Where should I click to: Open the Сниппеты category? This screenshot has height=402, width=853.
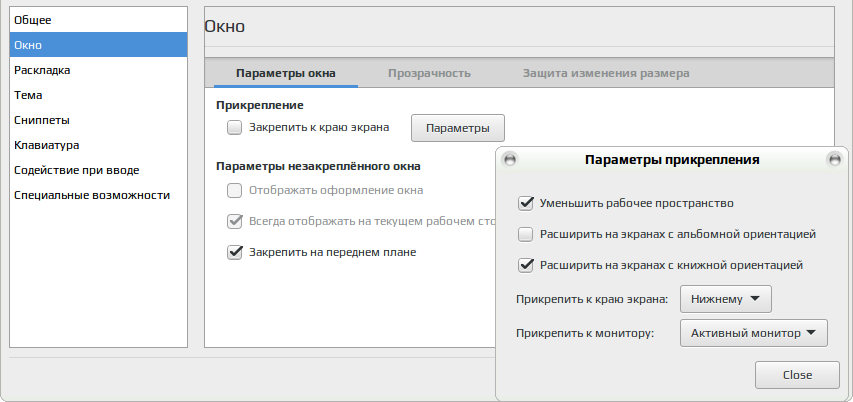click(98, 120)
